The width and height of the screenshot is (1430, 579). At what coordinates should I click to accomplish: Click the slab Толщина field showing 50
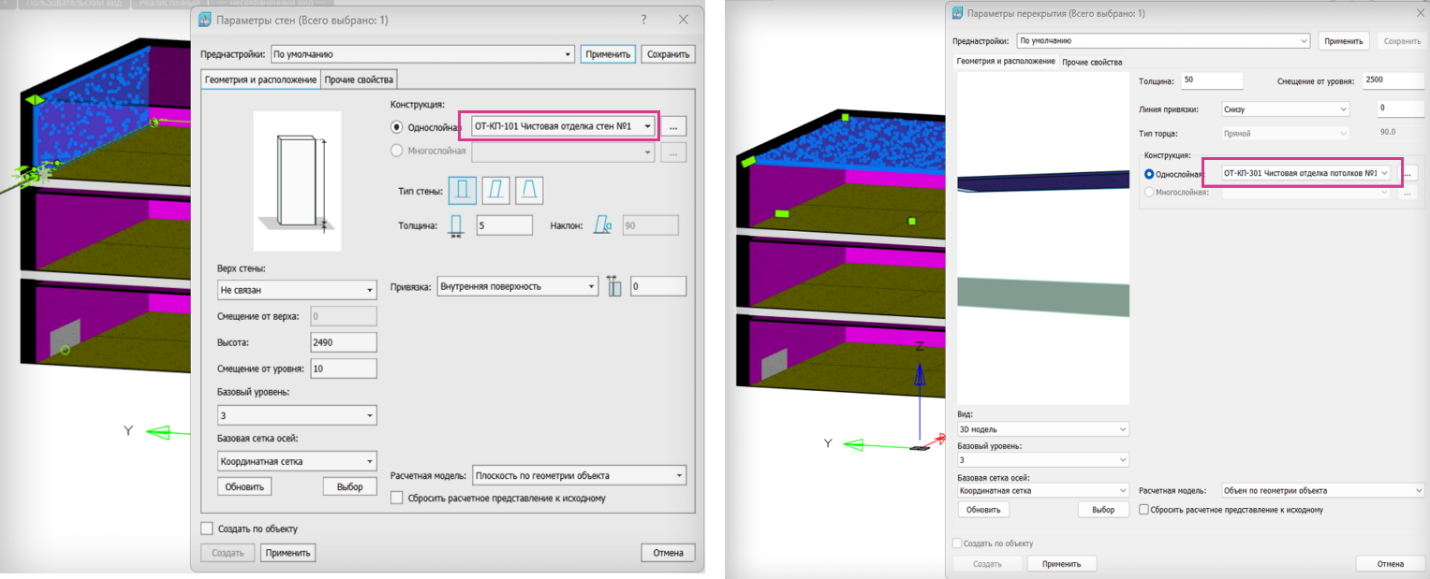pos(1211,81)
